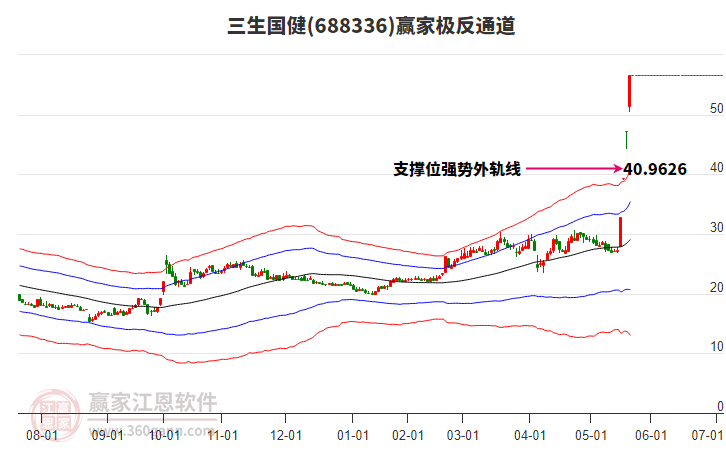Click the 50 price axis label

click(x=716, y=108)
